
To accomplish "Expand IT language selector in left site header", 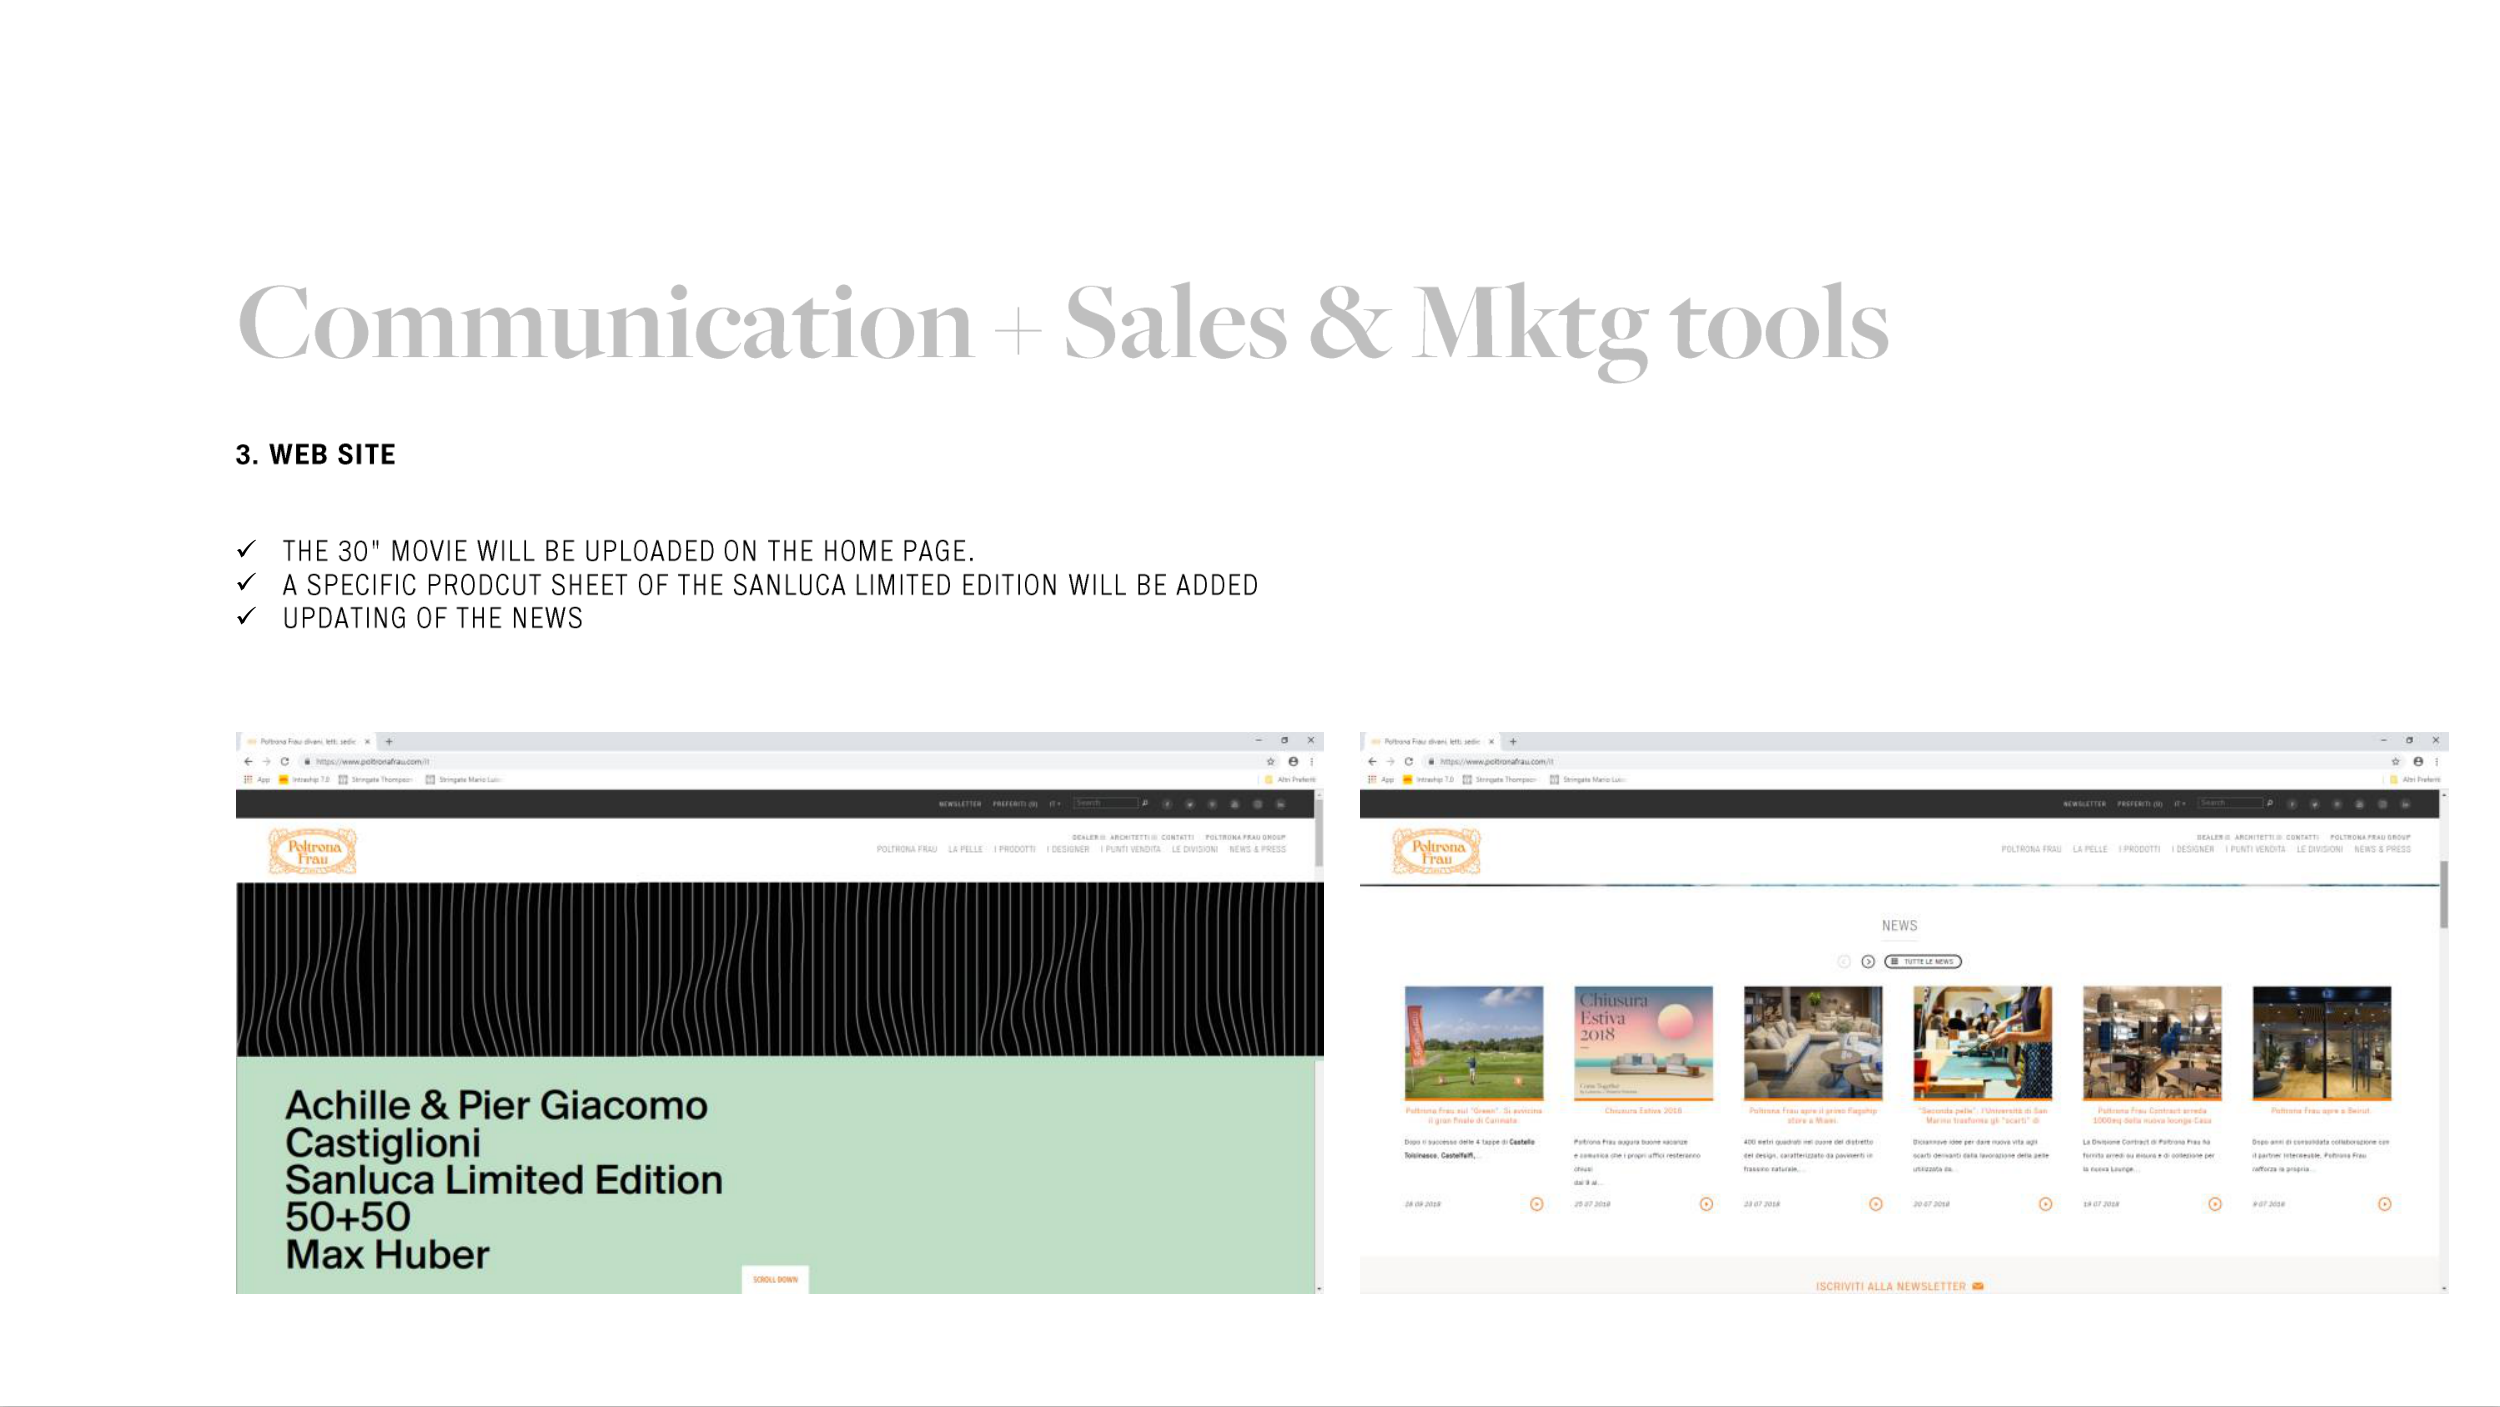I will (x=1055, y=804).
